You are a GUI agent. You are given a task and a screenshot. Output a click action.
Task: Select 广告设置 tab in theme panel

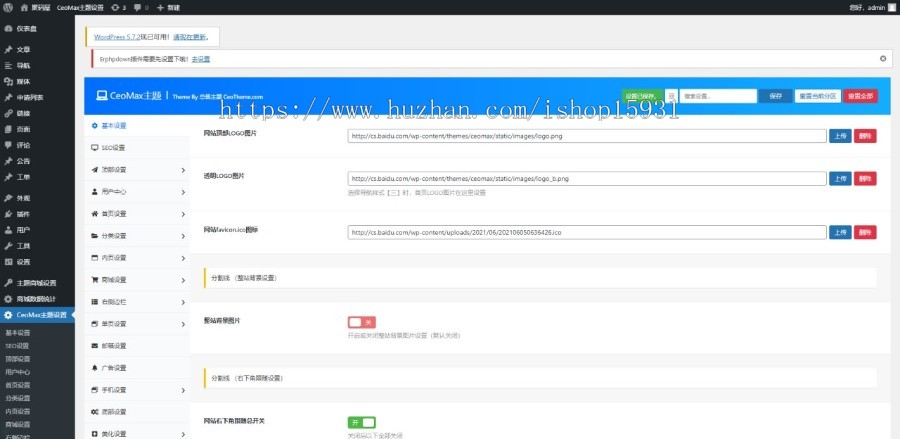(x=137, y=368)
